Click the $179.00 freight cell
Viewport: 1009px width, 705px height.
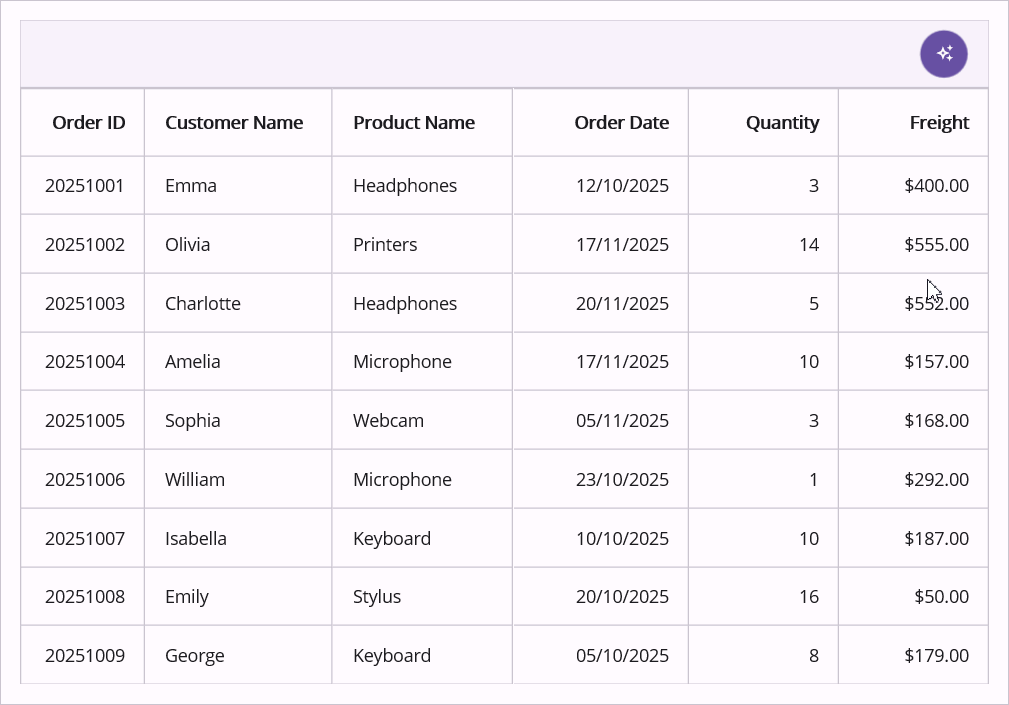936,656
